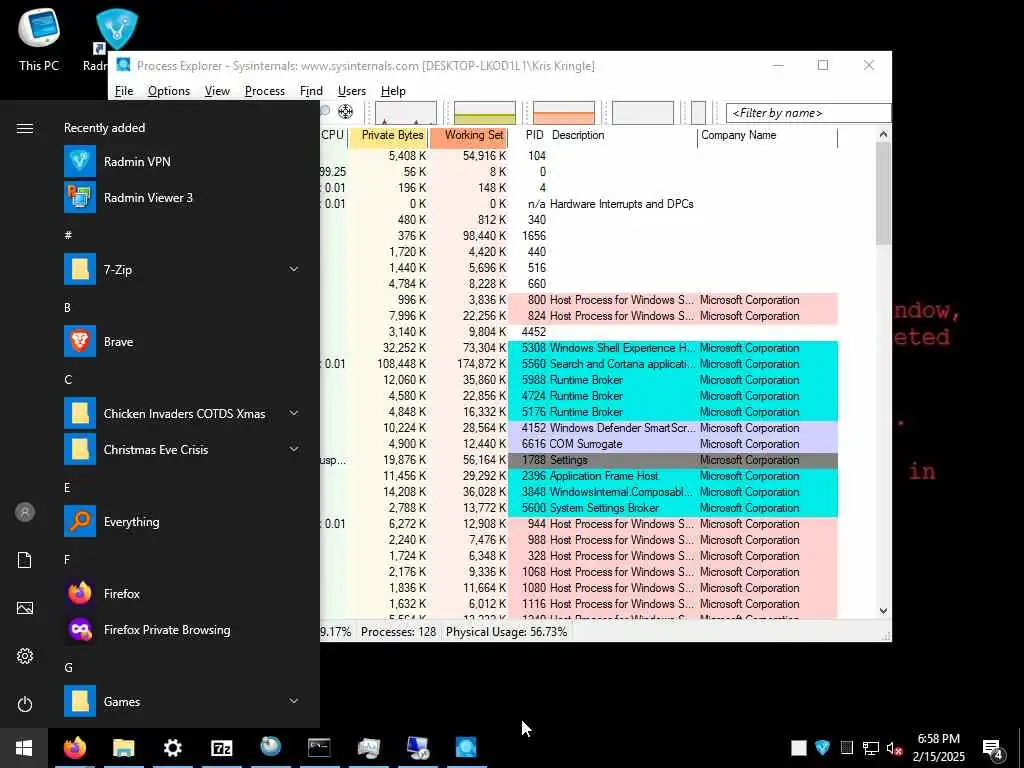Screen dimensions: 1024x768
Task: Open the user account icon in Start
Action: pyautogui.click(x=25, y=512)
